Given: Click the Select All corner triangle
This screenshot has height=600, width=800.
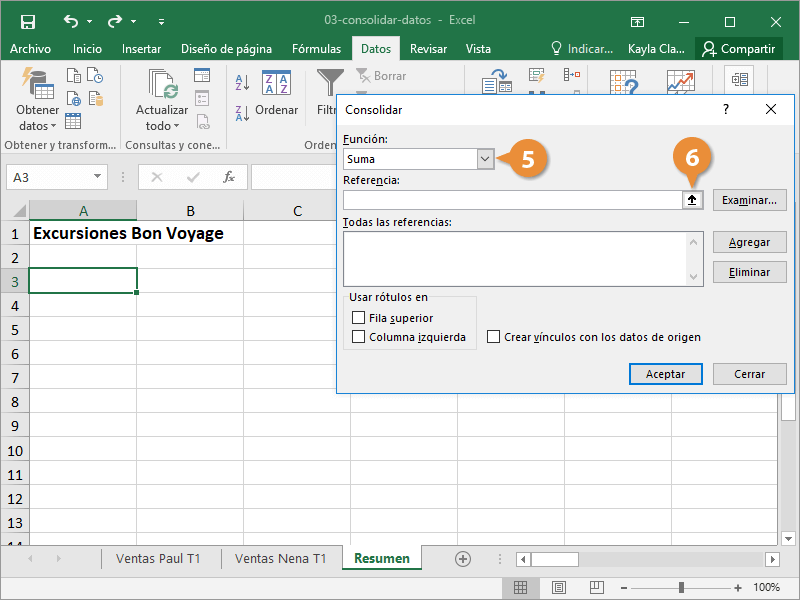Looking at the screenshot, I should tap(19, 210).
